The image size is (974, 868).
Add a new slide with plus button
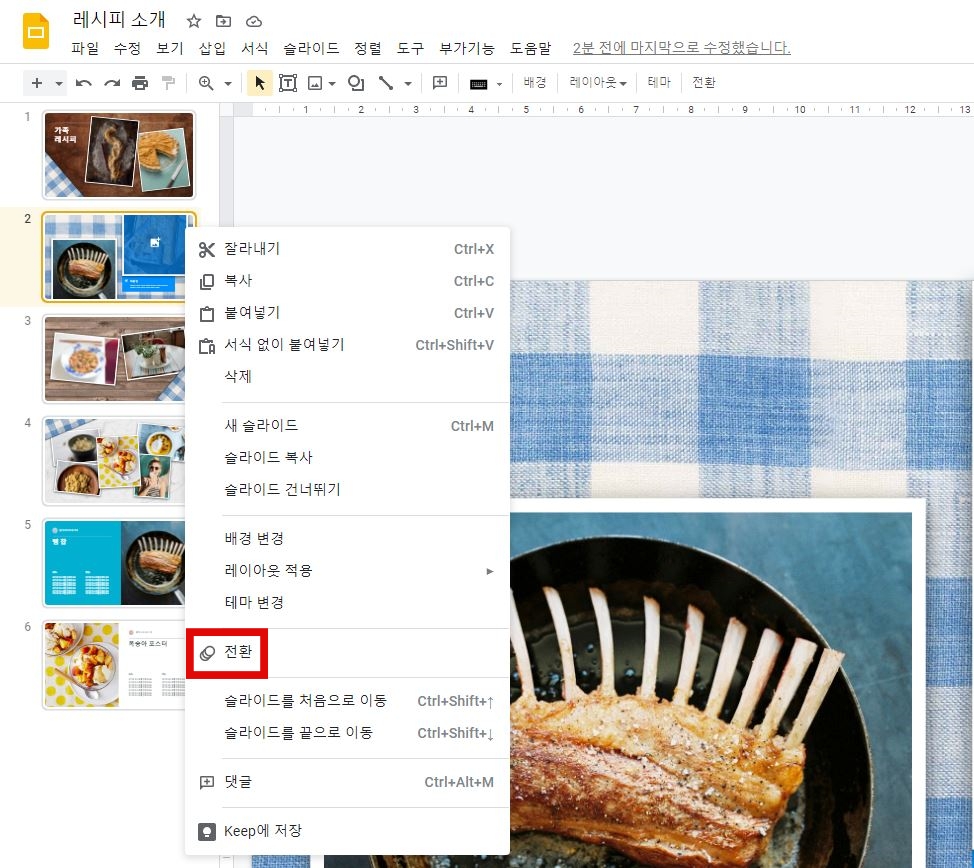pos(37,83)
